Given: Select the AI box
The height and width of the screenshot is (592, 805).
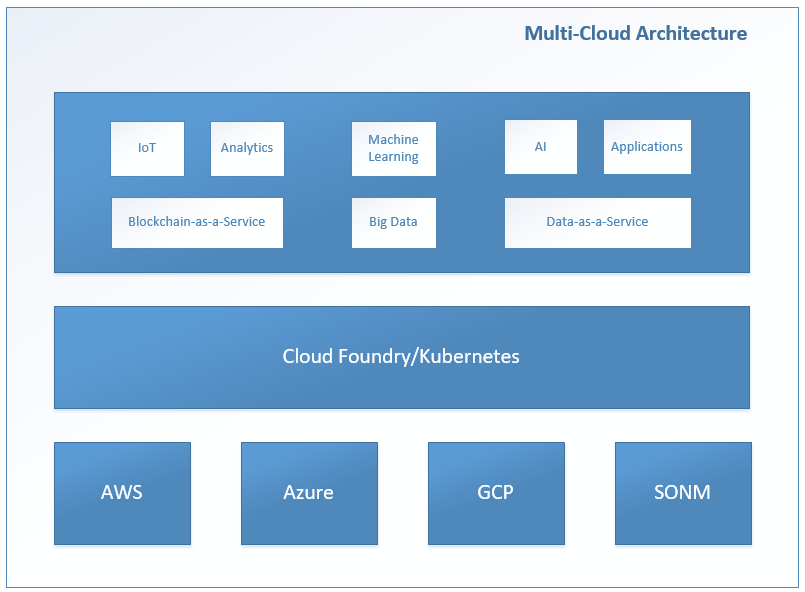Looking at the screenshot, I should click(541, 147).
